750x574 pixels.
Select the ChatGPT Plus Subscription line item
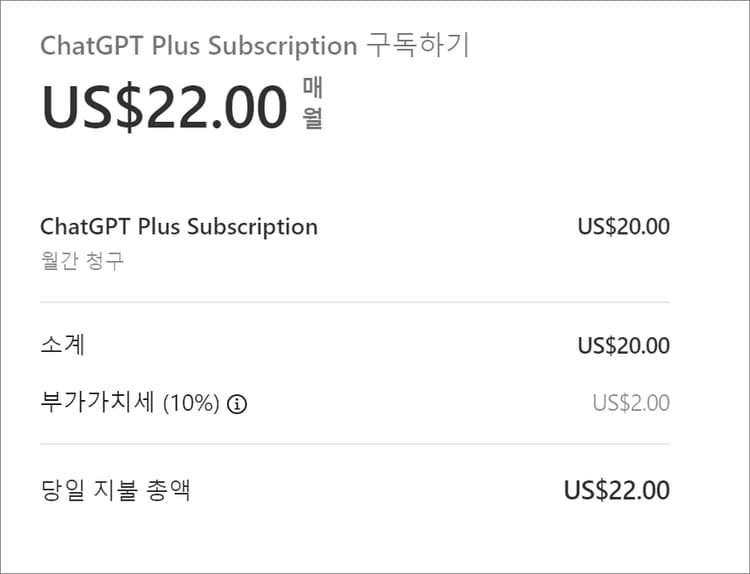179,227
